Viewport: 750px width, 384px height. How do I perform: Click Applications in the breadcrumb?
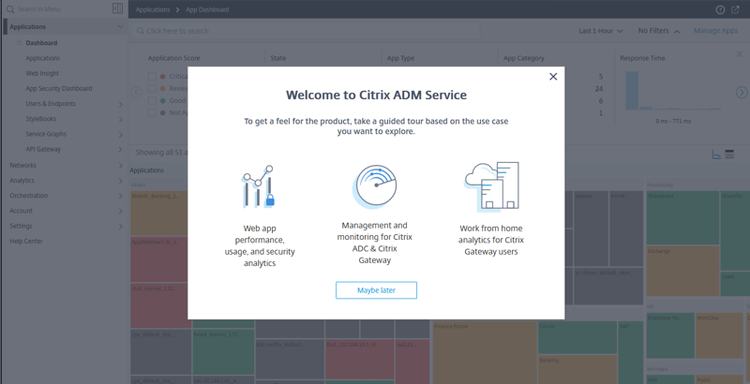click(x=153, y=10)
